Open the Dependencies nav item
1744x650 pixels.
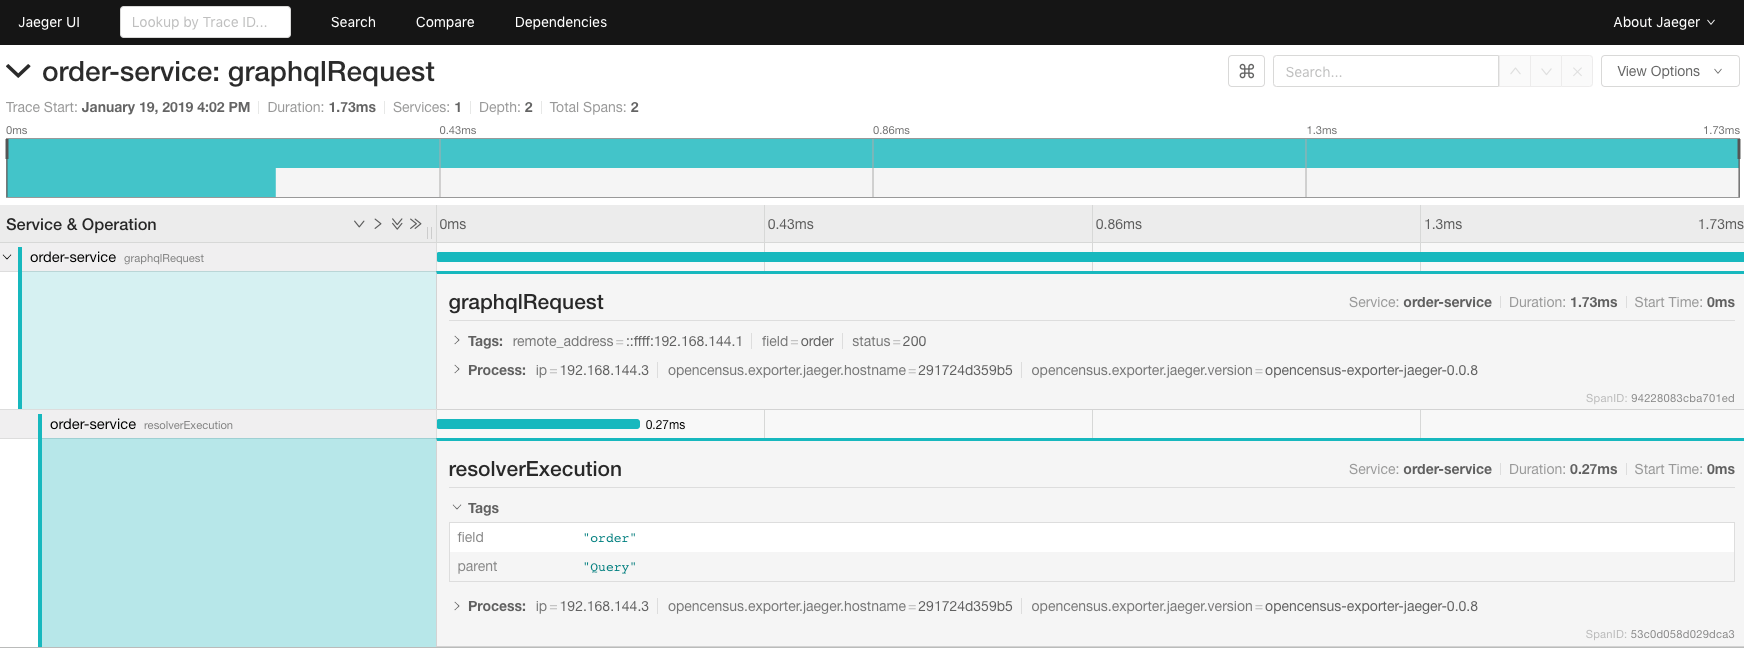pos(561,22)
